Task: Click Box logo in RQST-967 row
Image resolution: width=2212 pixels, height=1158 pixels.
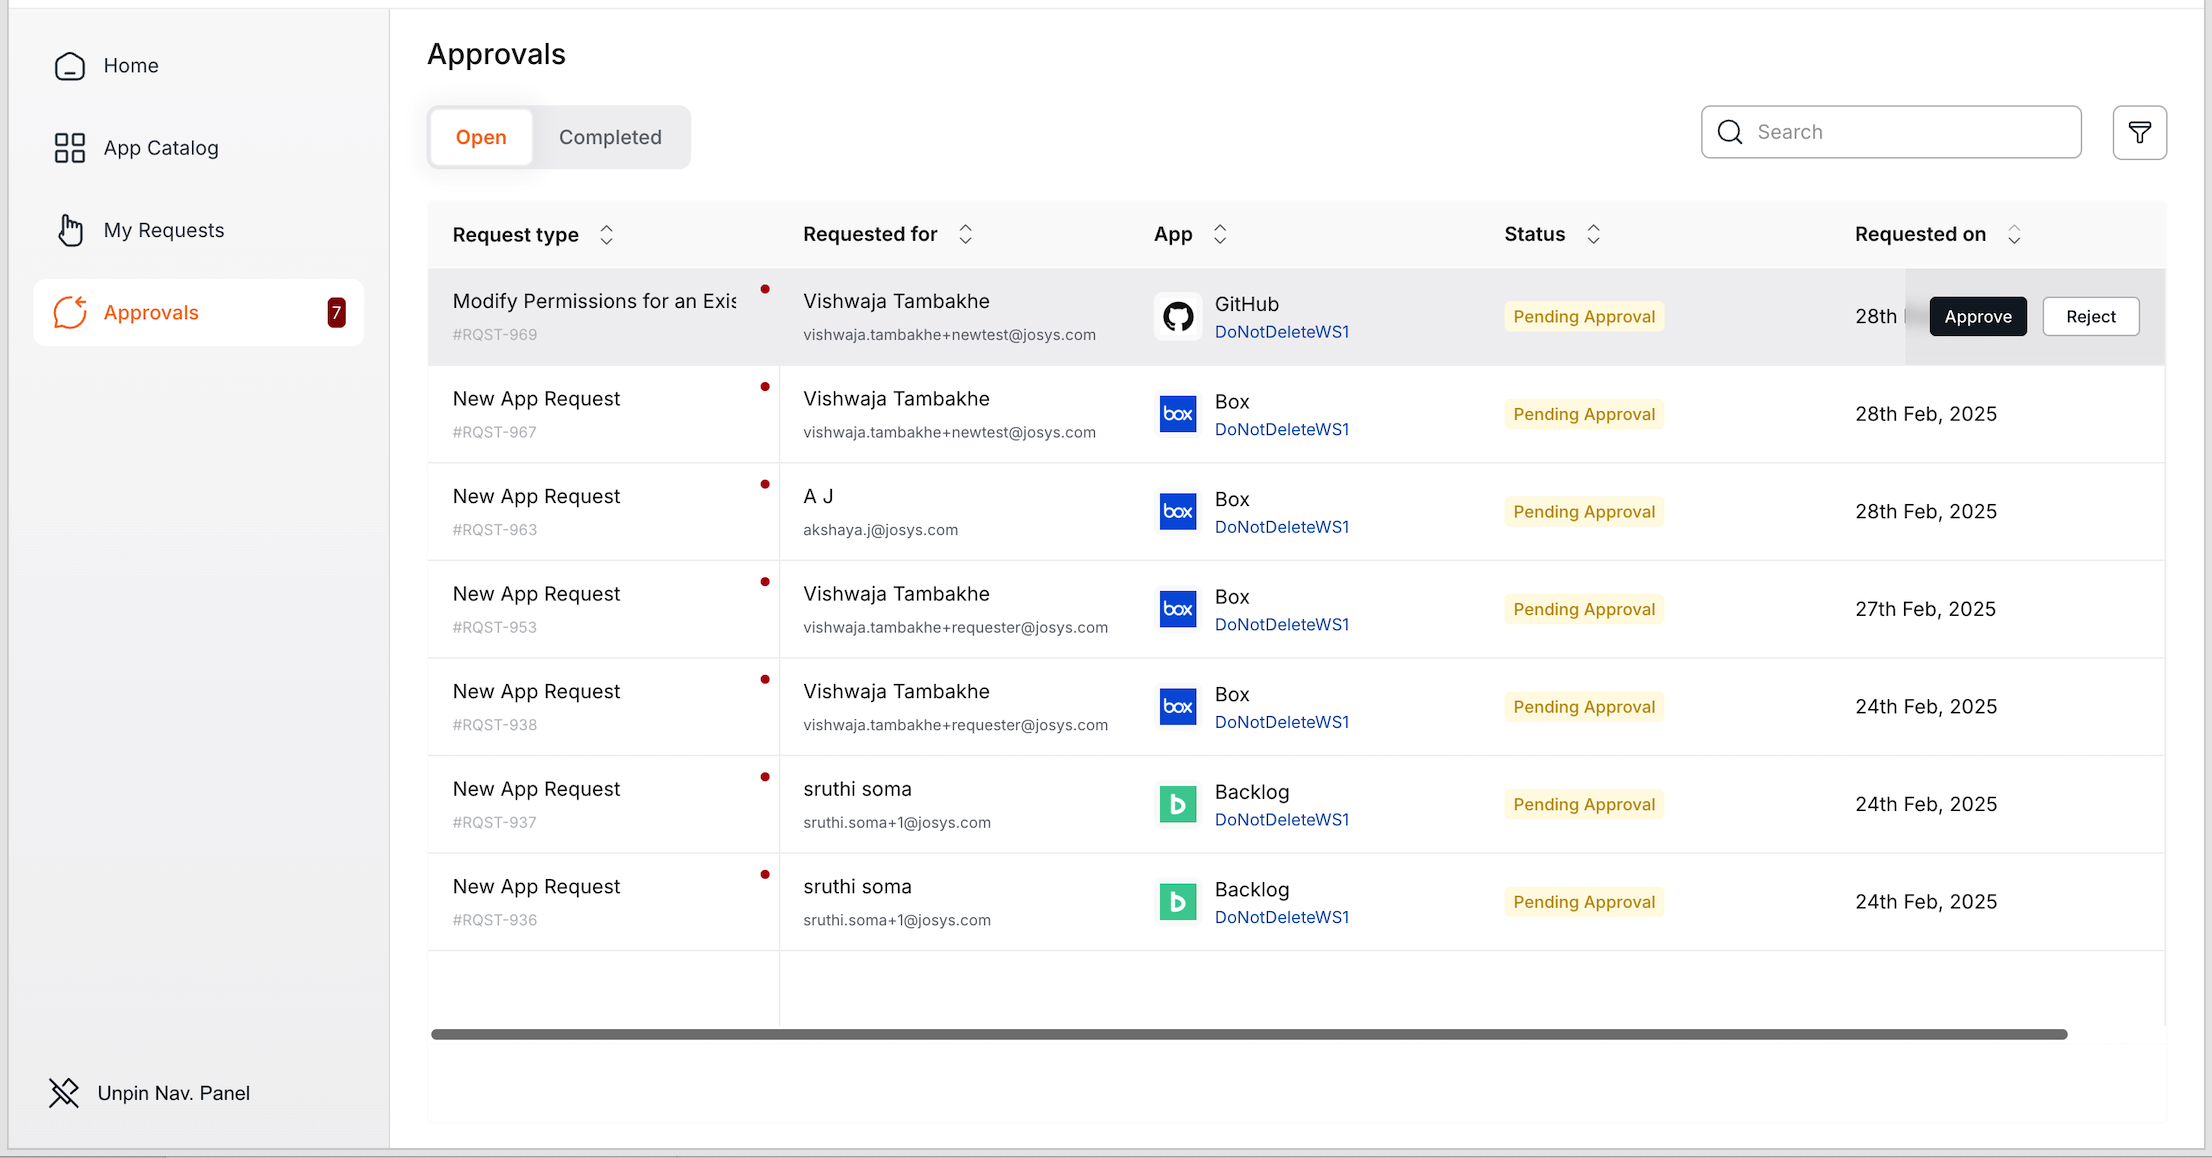Action: (x=1177, y=414)
